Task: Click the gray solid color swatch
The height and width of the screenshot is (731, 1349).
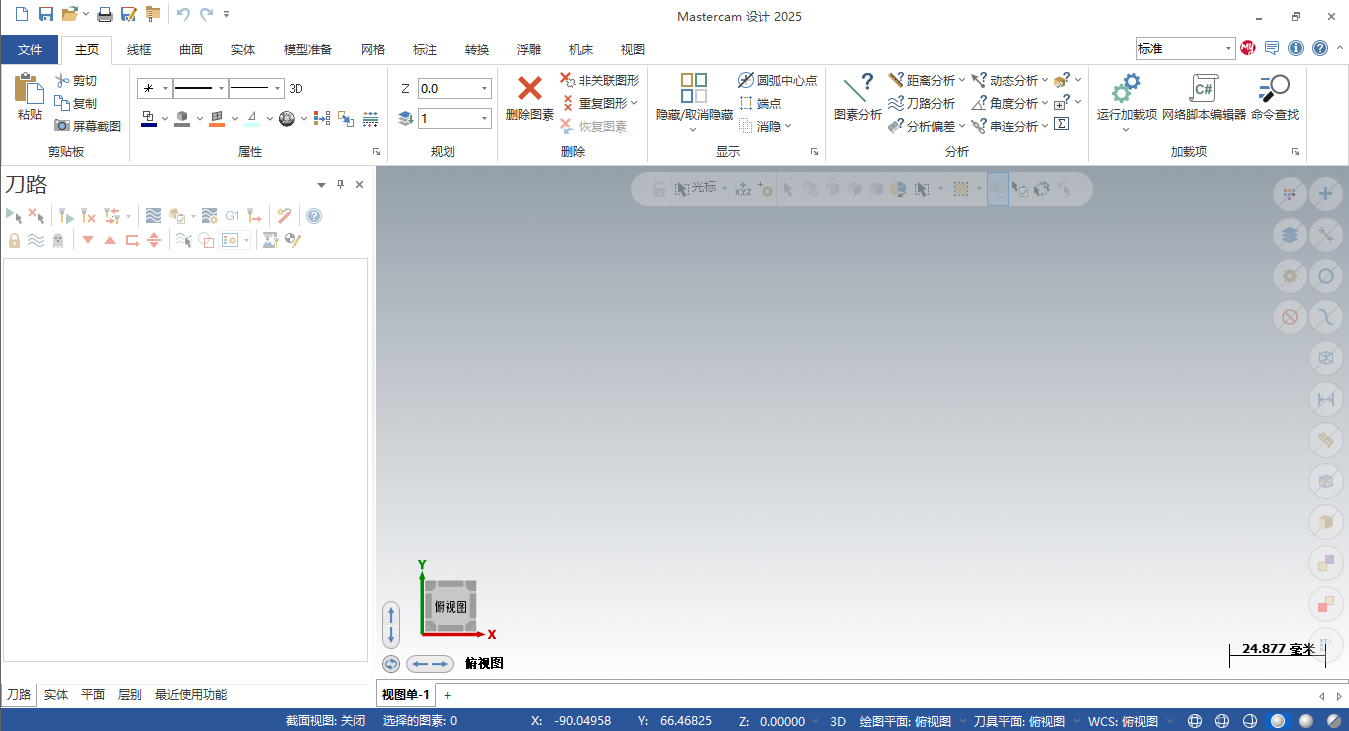Action: pos(182,119)
